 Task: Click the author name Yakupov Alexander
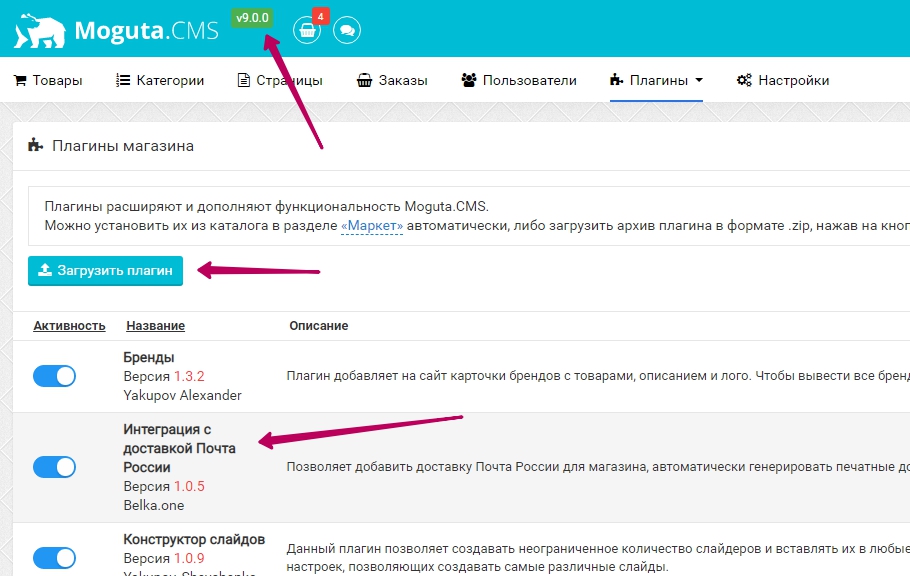pos(182,395)
